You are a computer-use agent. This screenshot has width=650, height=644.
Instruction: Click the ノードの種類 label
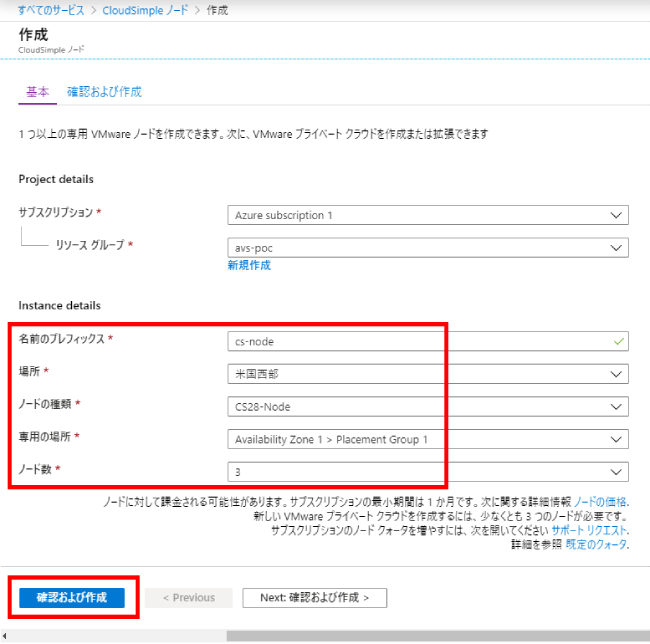[45, 404]
